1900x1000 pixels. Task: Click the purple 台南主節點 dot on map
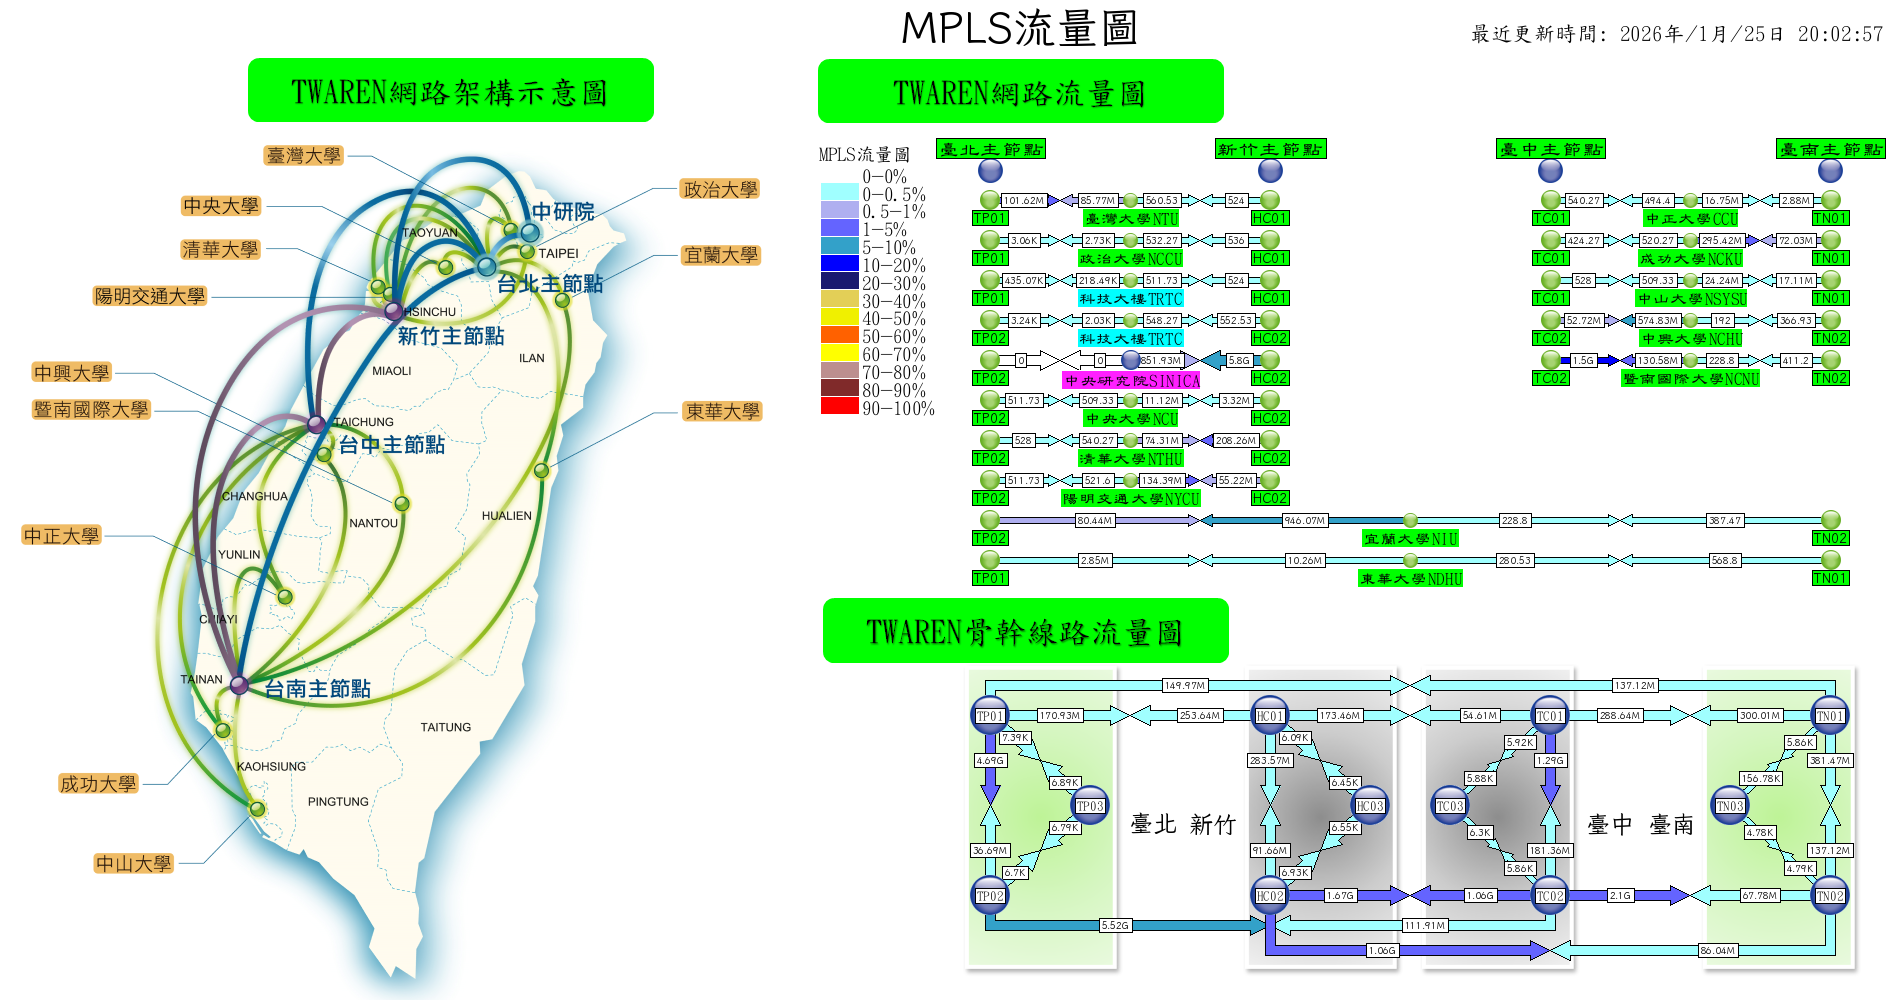(x=239, y=685)
